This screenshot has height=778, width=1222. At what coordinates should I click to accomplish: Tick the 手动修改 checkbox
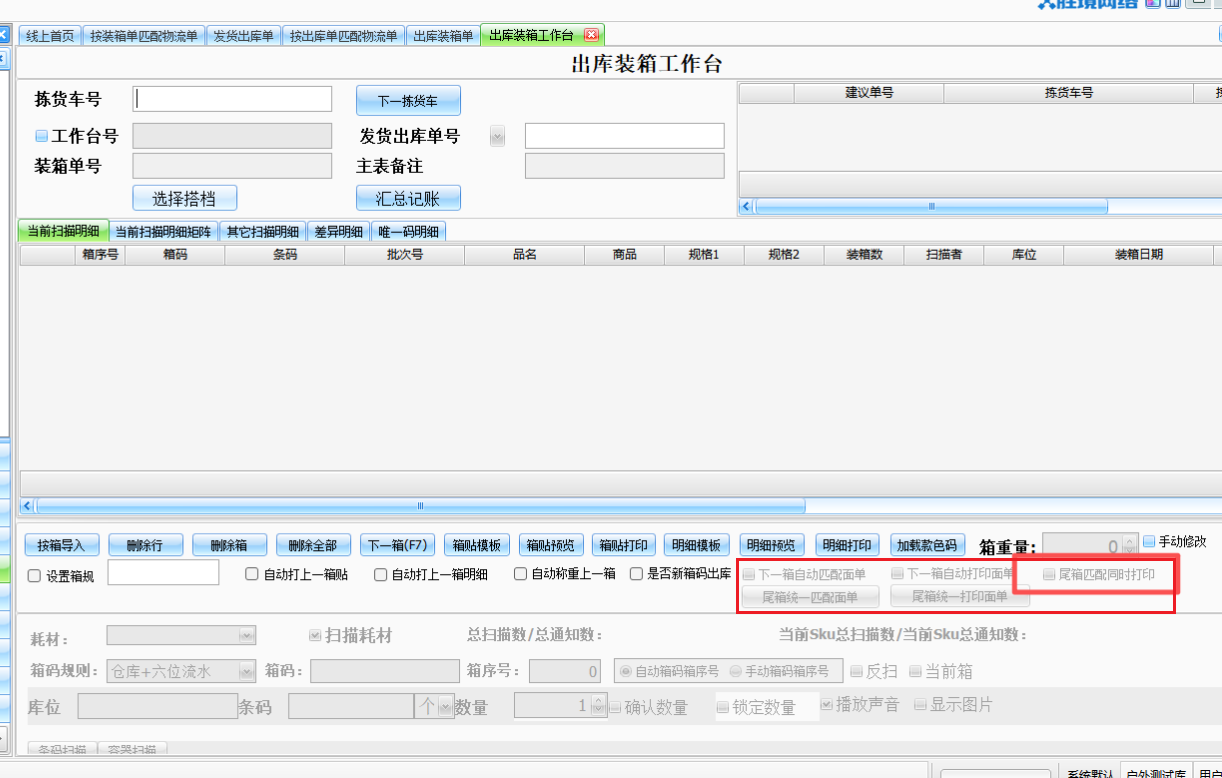click(1149, 541)
